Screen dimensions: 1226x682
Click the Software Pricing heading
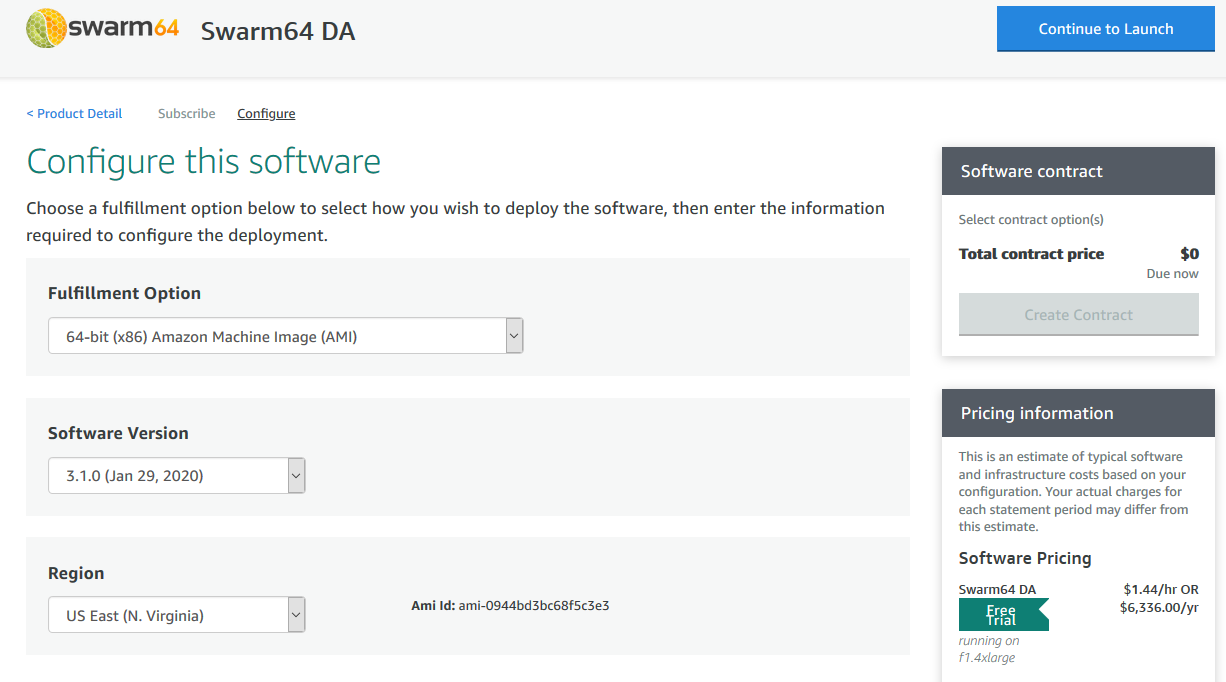pos(1025,558)
